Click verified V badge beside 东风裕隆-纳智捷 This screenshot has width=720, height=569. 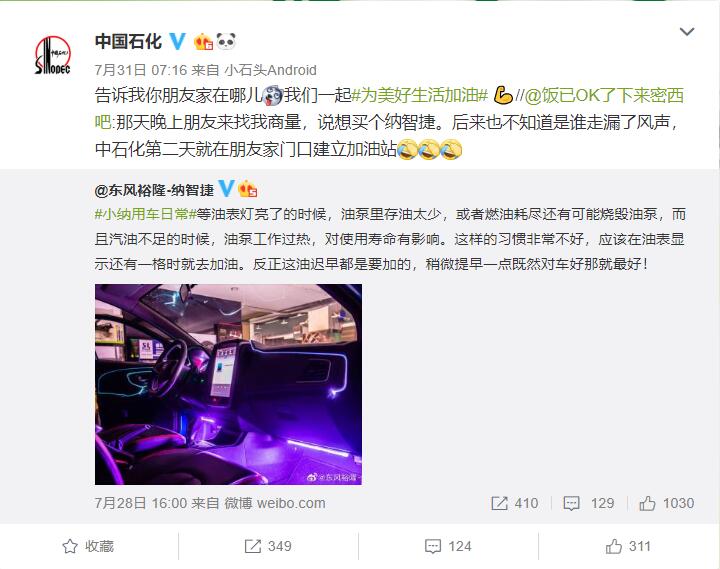[x=226, y=189]
